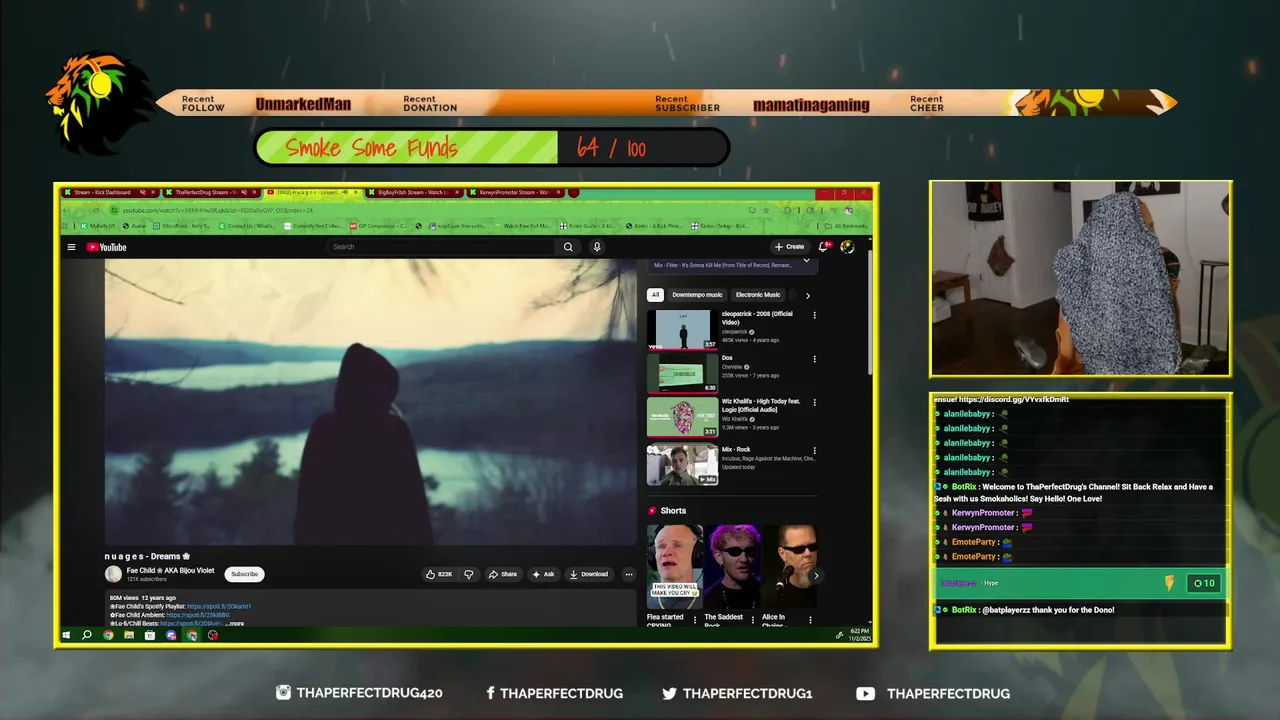Open options menu for Mix - Rock
This screenshot has width=1280, height=720.
[x=814, y=451]
